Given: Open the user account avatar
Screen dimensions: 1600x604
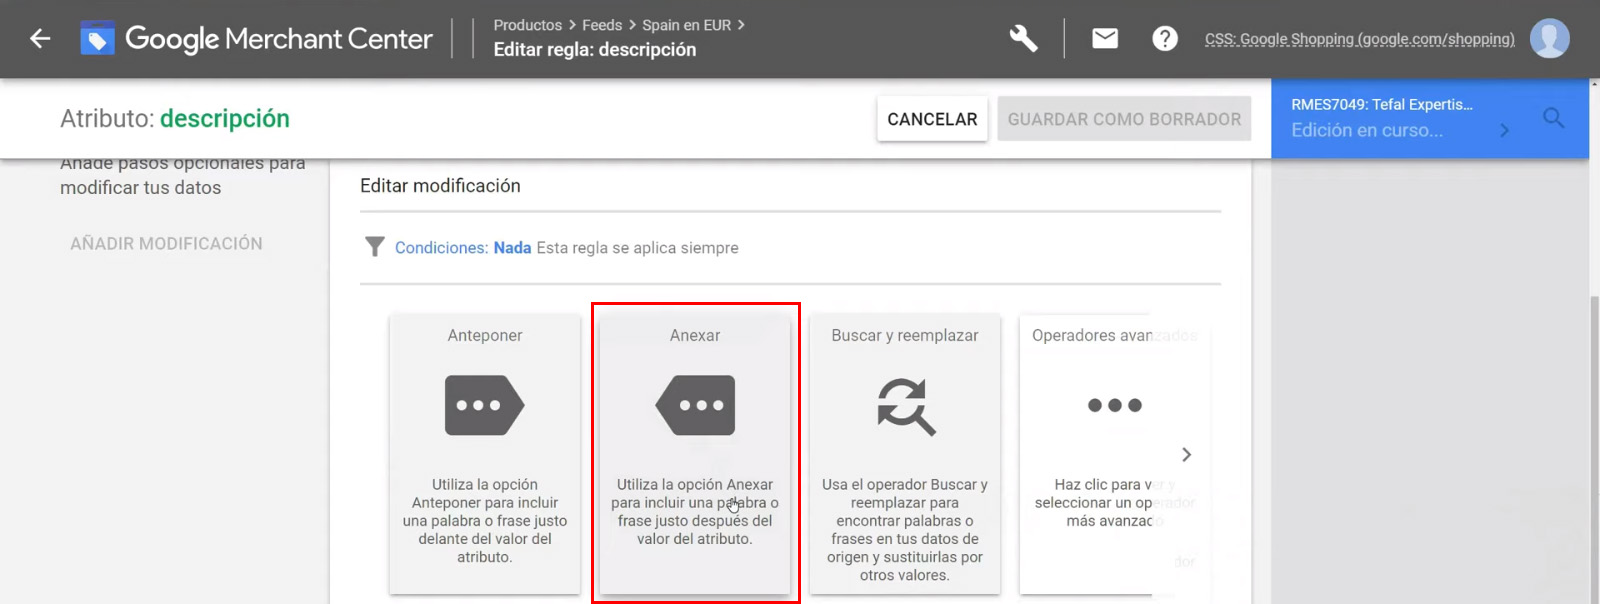Looking at the screenshot, I should pos(1549,39).
